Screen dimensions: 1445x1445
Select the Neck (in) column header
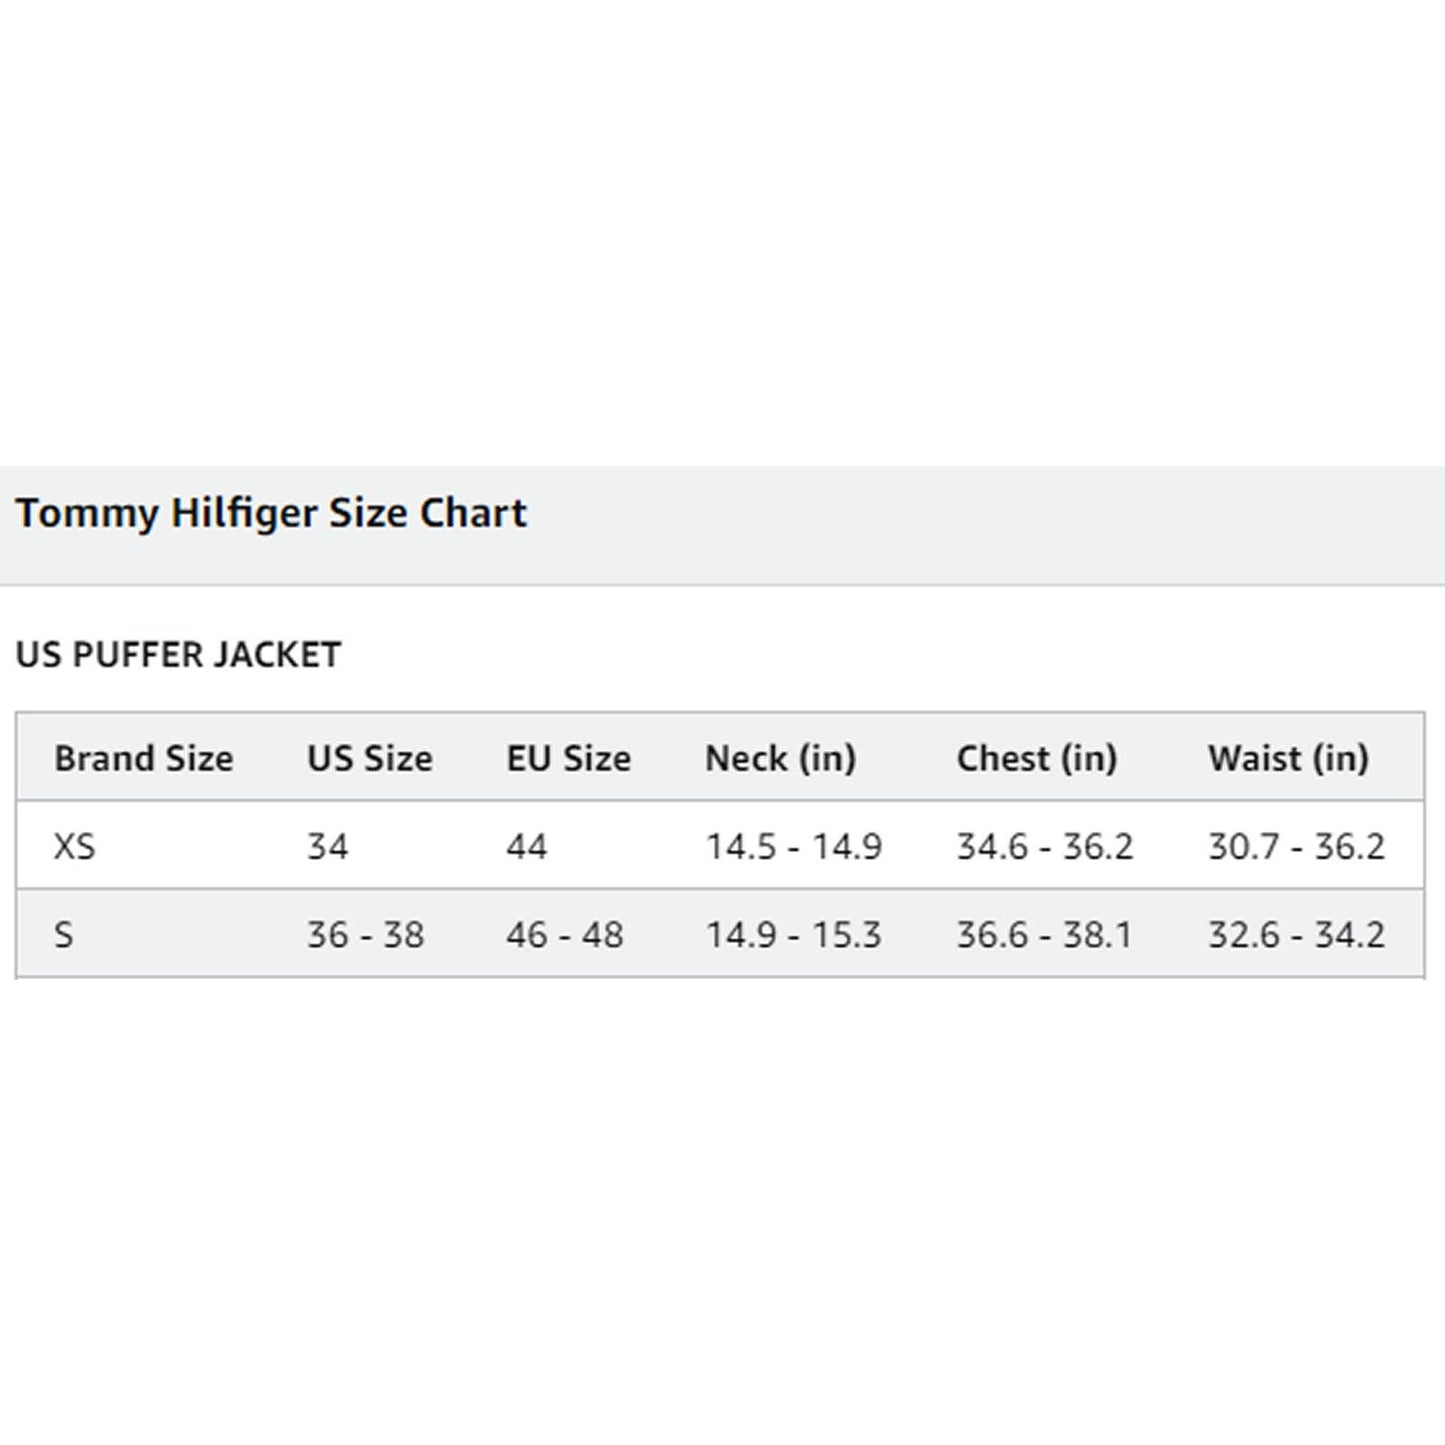coord(781,759)
